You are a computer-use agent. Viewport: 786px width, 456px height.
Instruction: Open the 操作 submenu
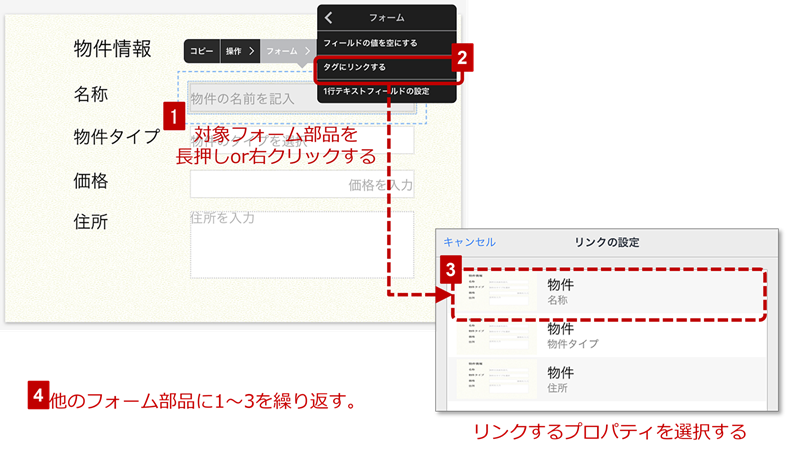point(240,51)
